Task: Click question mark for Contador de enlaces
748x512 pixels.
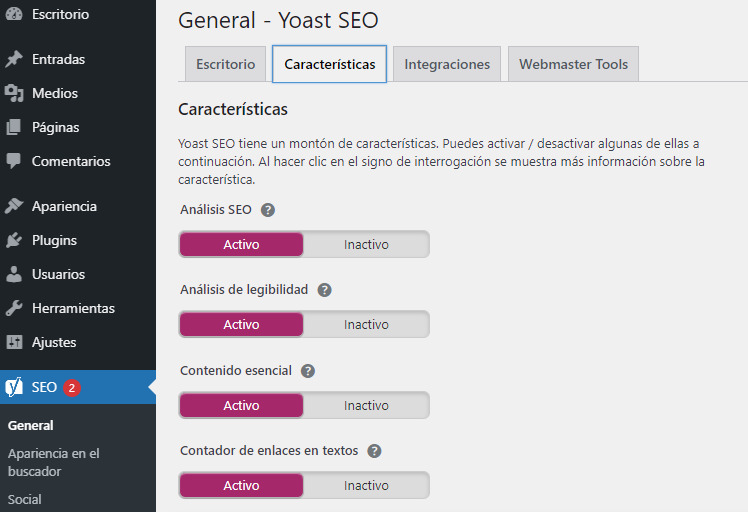Action: click(x=374, y=451)
